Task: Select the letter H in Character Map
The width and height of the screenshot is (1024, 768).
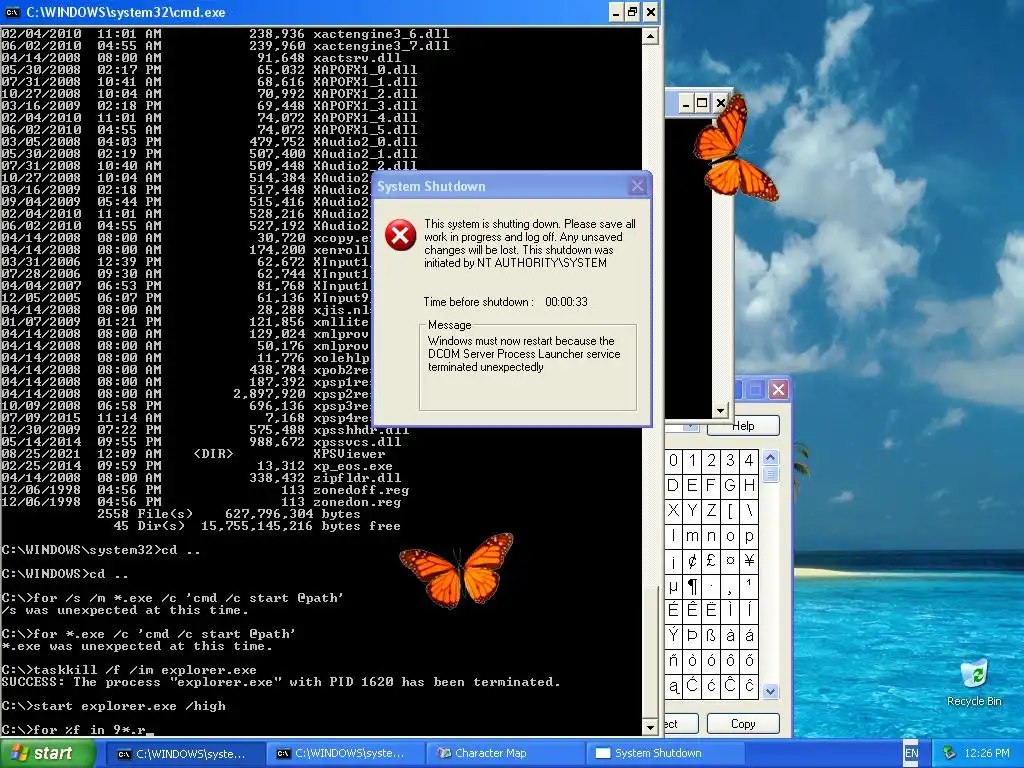Action: (749, 485)
